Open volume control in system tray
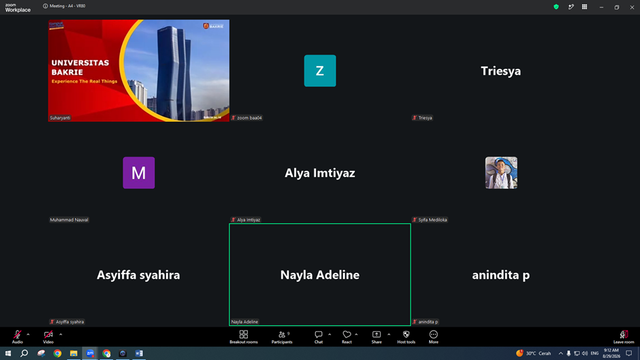Screen dimensions: 640x360 point(585,353)
